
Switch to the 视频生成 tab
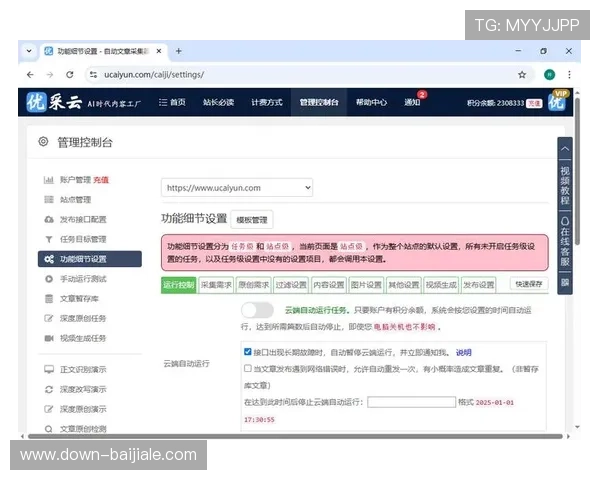441,285
